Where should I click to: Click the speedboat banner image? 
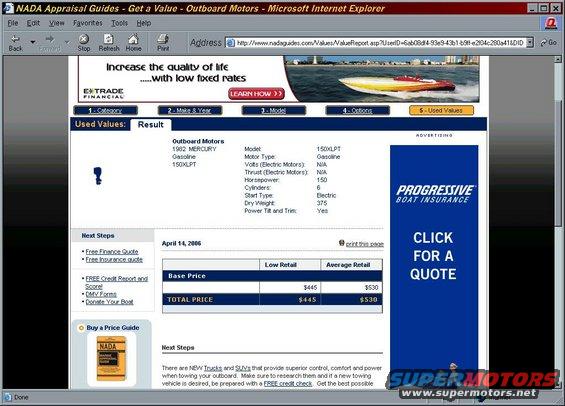tap(382, 79)
